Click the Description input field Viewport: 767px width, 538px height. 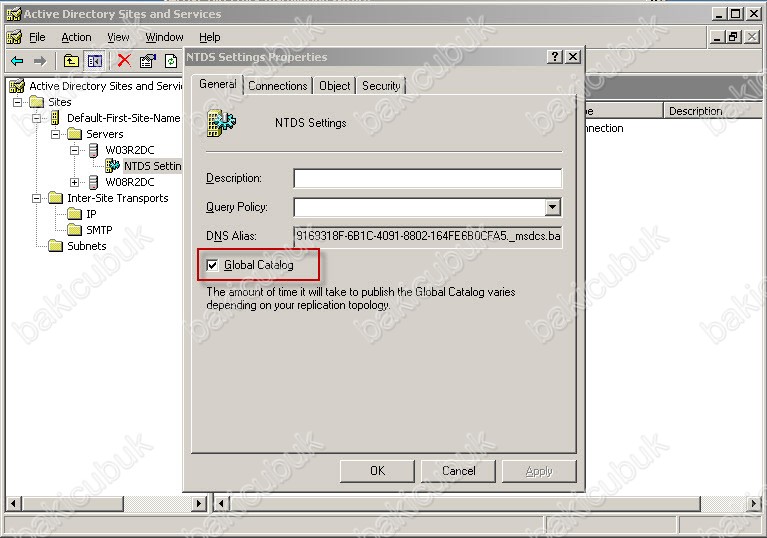[x=428, y=179]
